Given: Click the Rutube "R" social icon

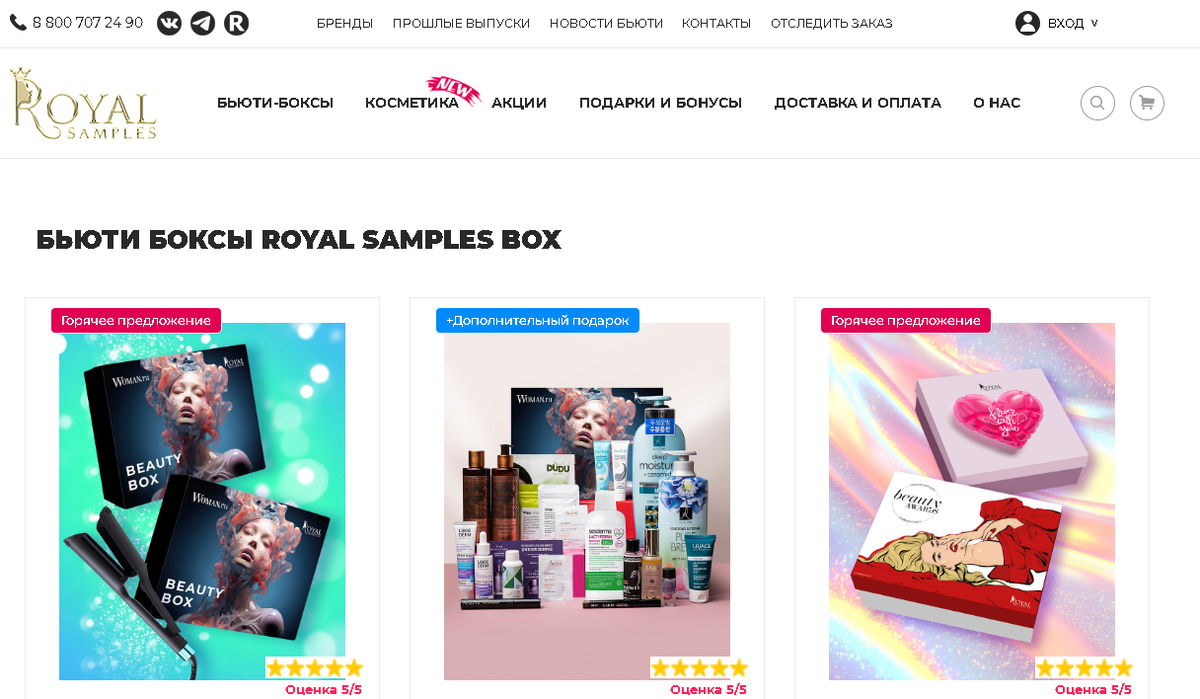Looking at the screenshot, I should coord(236,23).
